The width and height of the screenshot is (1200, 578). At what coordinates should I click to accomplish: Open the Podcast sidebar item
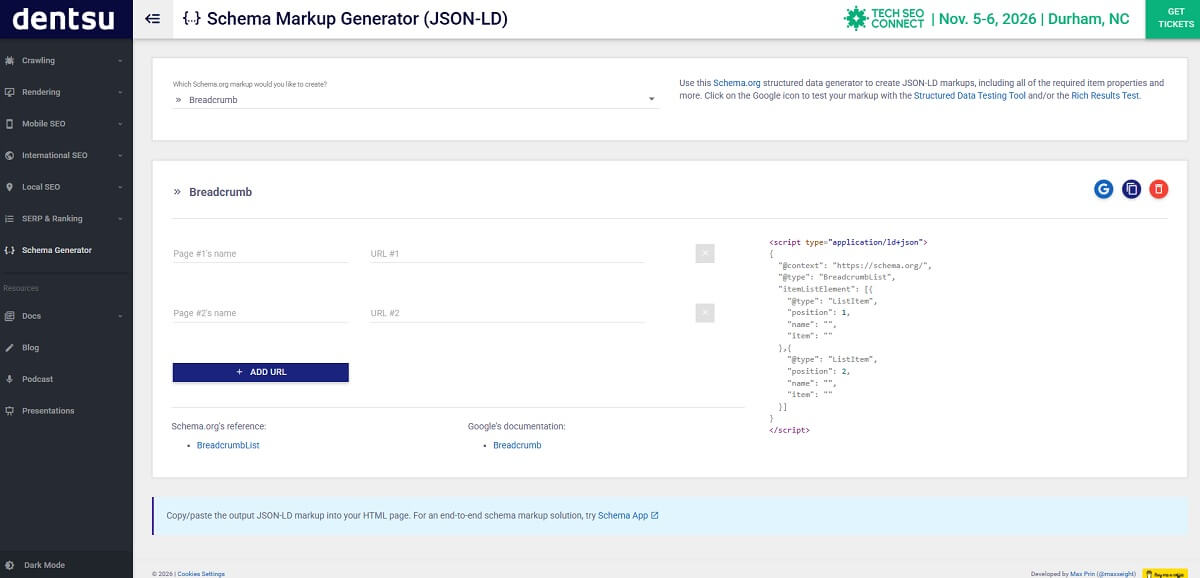66,379
